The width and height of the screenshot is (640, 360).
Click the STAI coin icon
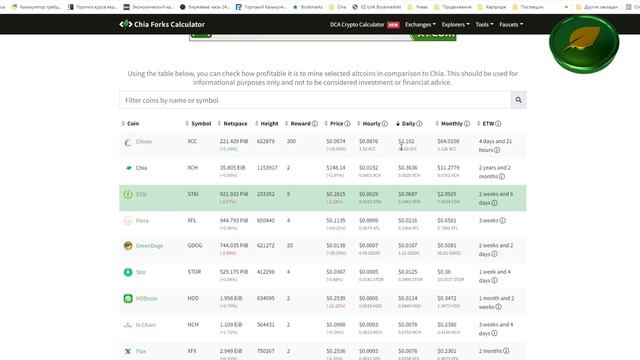128,194
